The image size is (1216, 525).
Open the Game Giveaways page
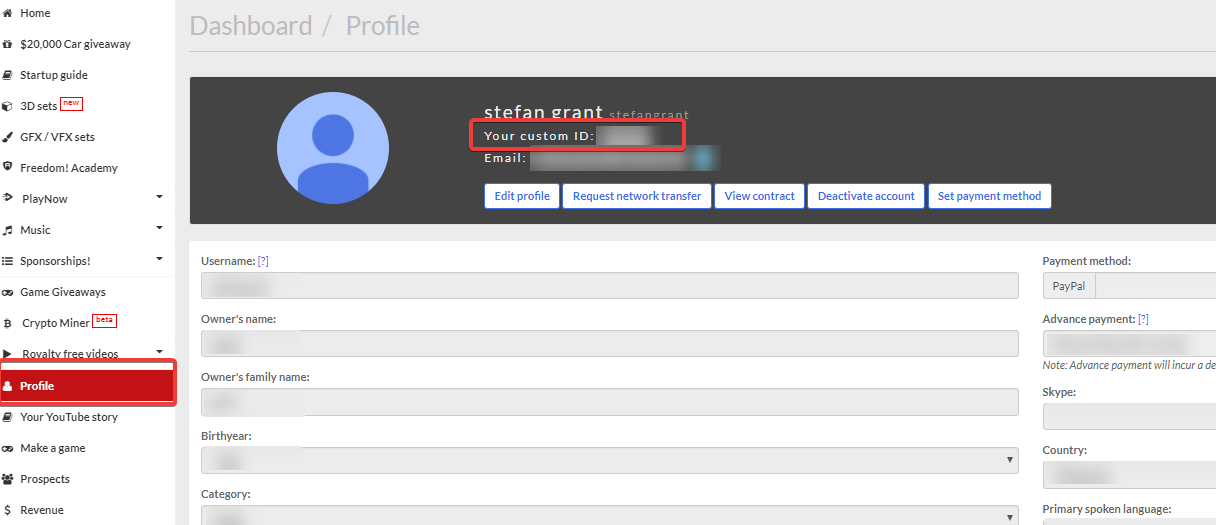(x=62, y=292)
